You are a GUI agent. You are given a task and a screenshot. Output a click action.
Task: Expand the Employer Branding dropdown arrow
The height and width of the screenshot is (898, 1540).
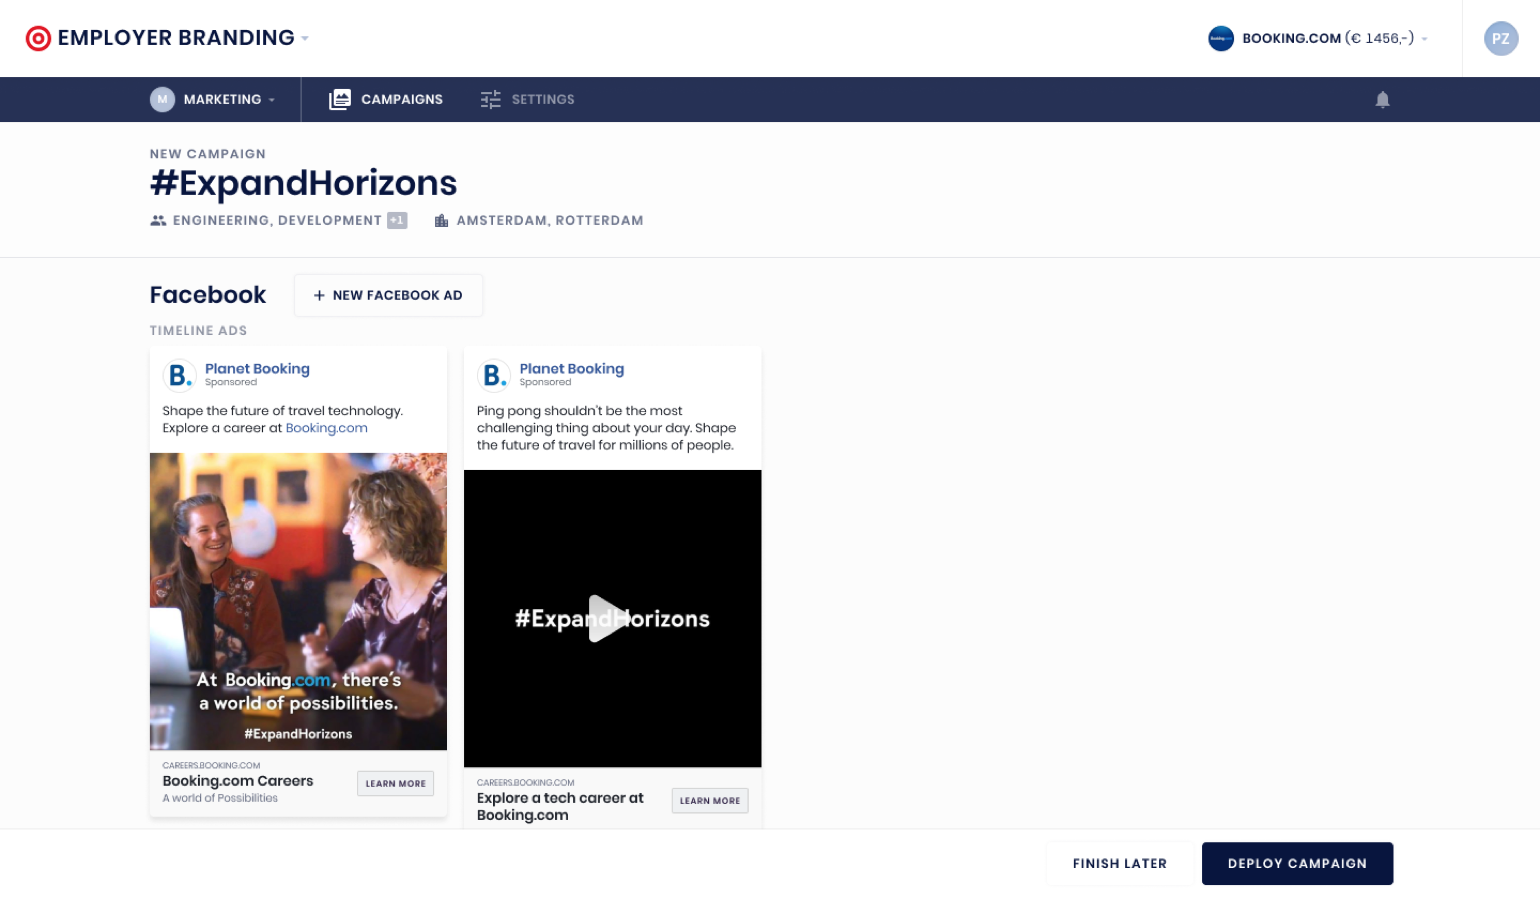[305, 38]
